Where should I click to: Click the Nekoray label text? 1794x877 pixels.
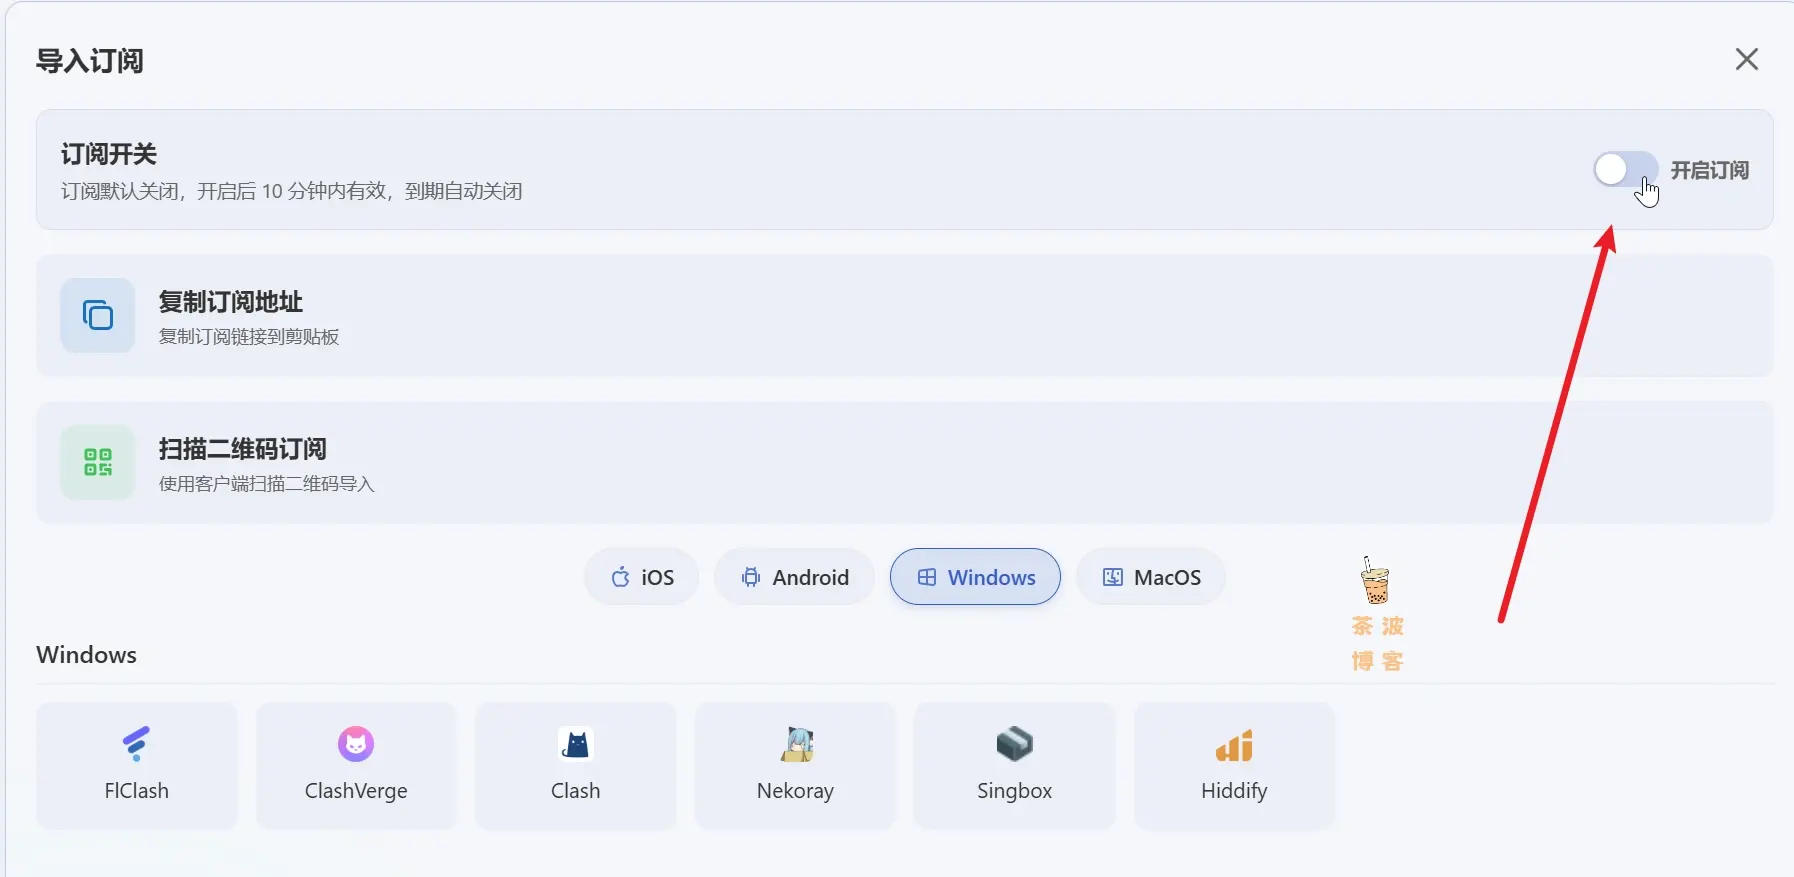pos(795,791)
